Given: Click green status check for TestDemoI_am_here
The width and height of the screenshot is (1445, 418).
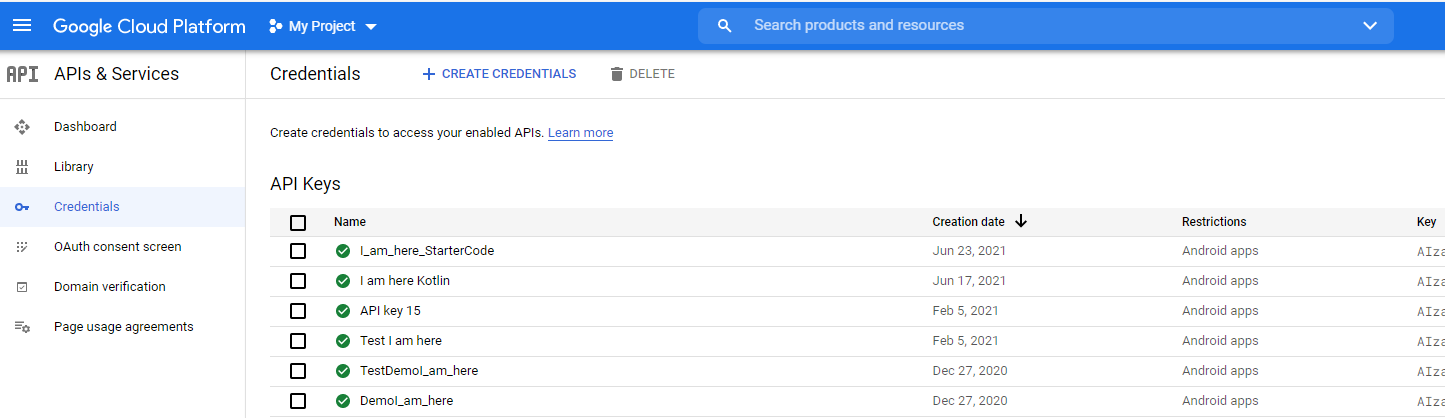Looking at the screenshot, I should coord(343,371).
